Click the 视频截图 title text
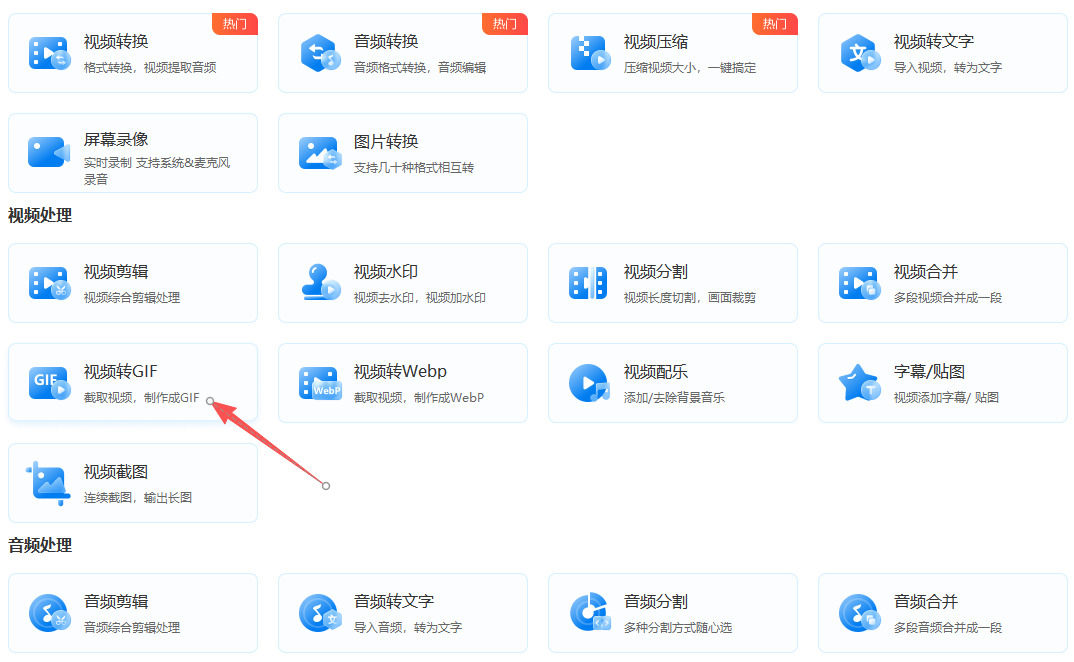Viewport: 1074px width, 662px height. tap(116, 472)
